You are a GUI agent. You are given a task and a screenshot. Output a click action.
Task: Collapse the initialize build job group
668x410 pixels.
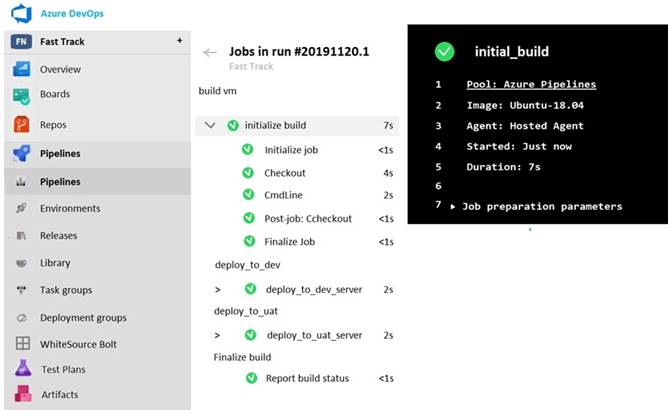[210, 126]
